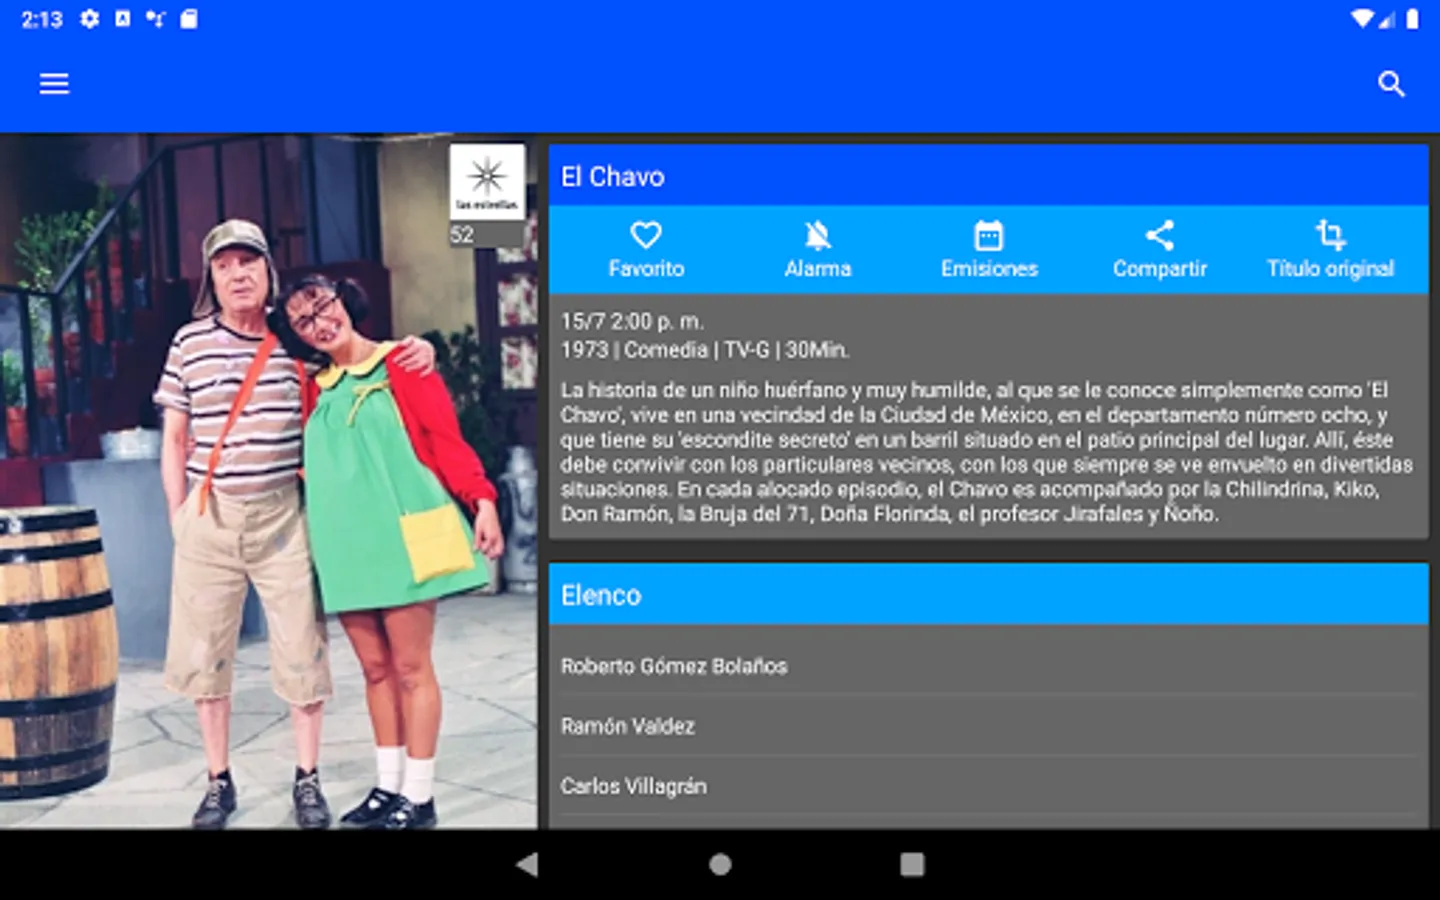Select the El Chavo title header
Image resolution: width=1440 pixels, height=900 pixels.
988,176
